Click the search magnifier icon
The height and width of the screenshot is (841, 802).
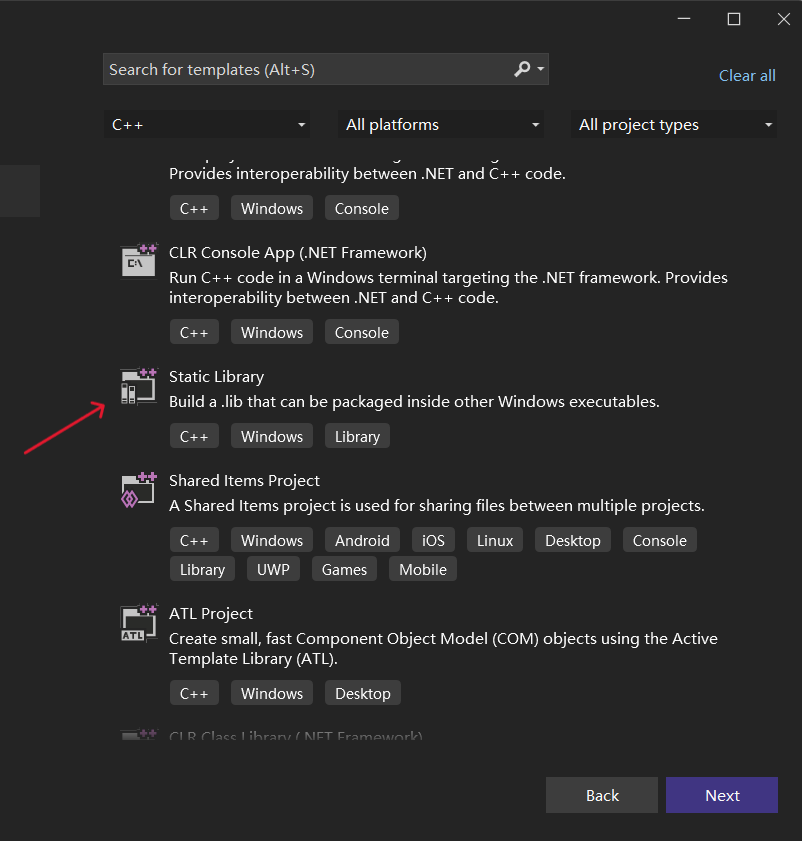click(x=521, y=69)
